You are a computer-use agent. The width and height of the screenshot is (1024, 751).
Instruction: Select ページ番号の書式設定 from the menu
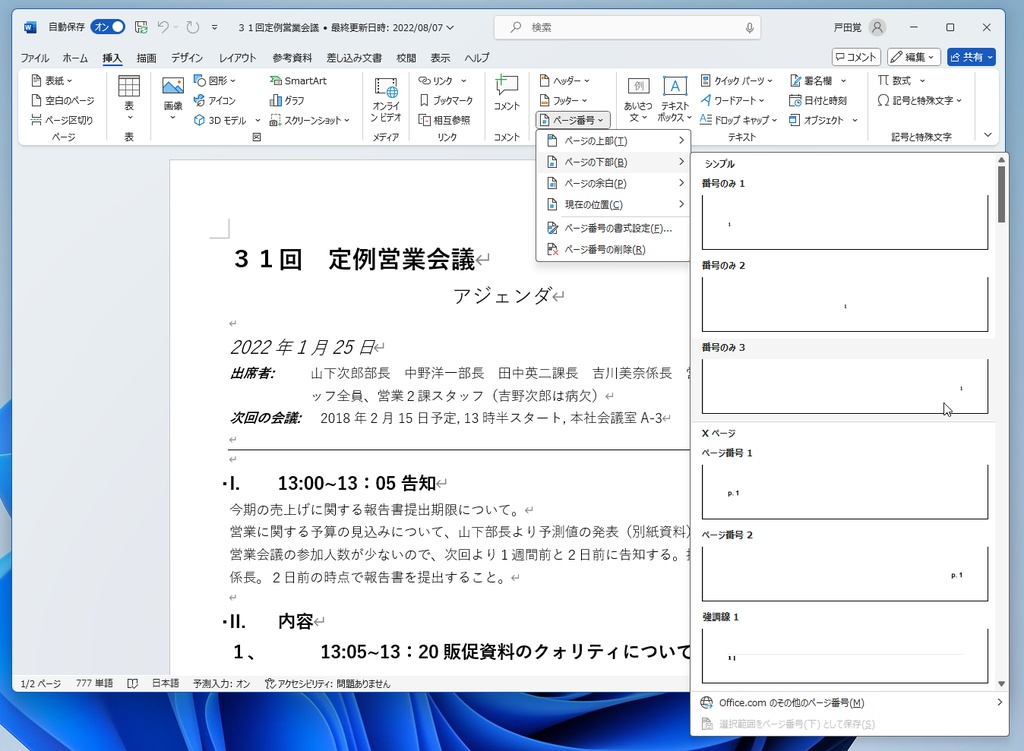pos(611,229)
